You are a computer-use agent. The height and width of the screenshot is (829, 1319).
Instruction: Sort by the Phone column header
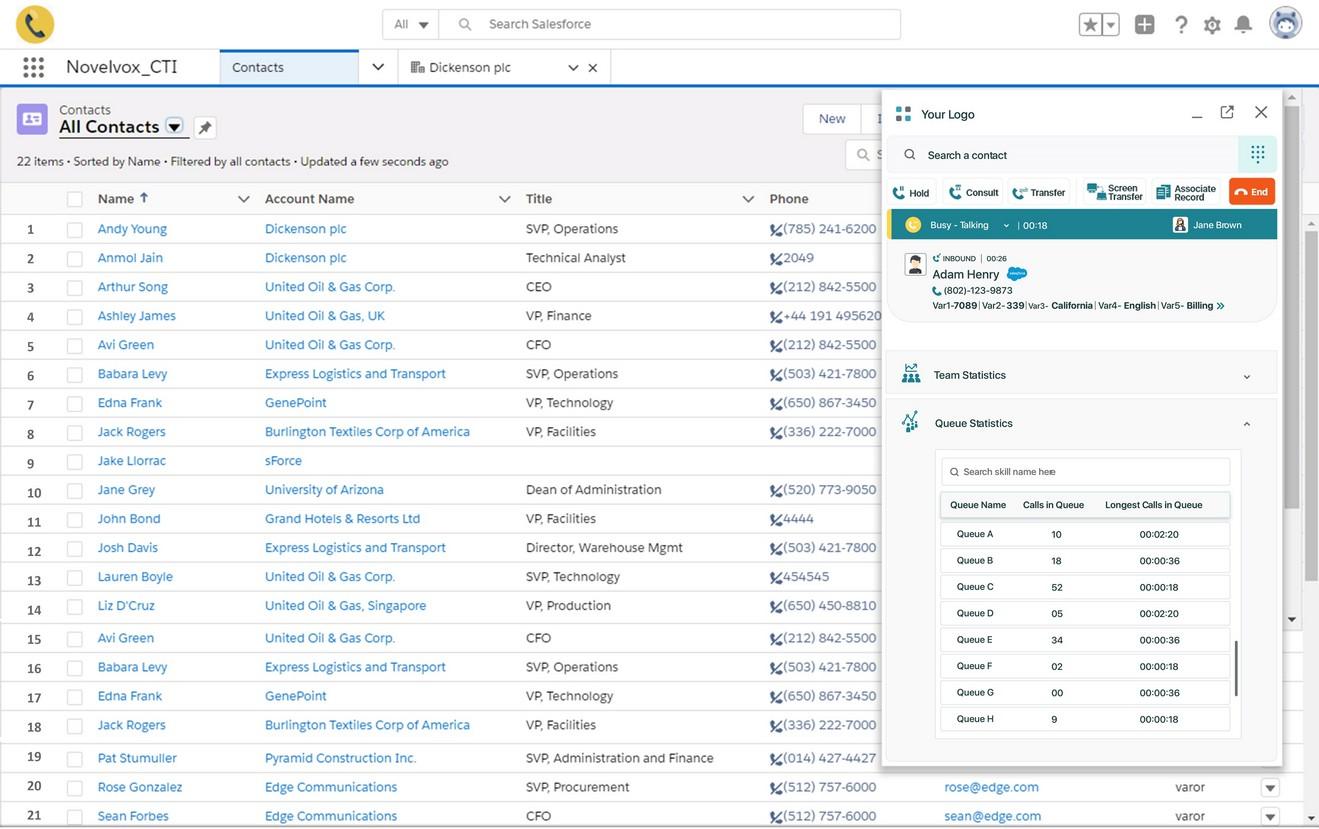[x=789, y=199]
